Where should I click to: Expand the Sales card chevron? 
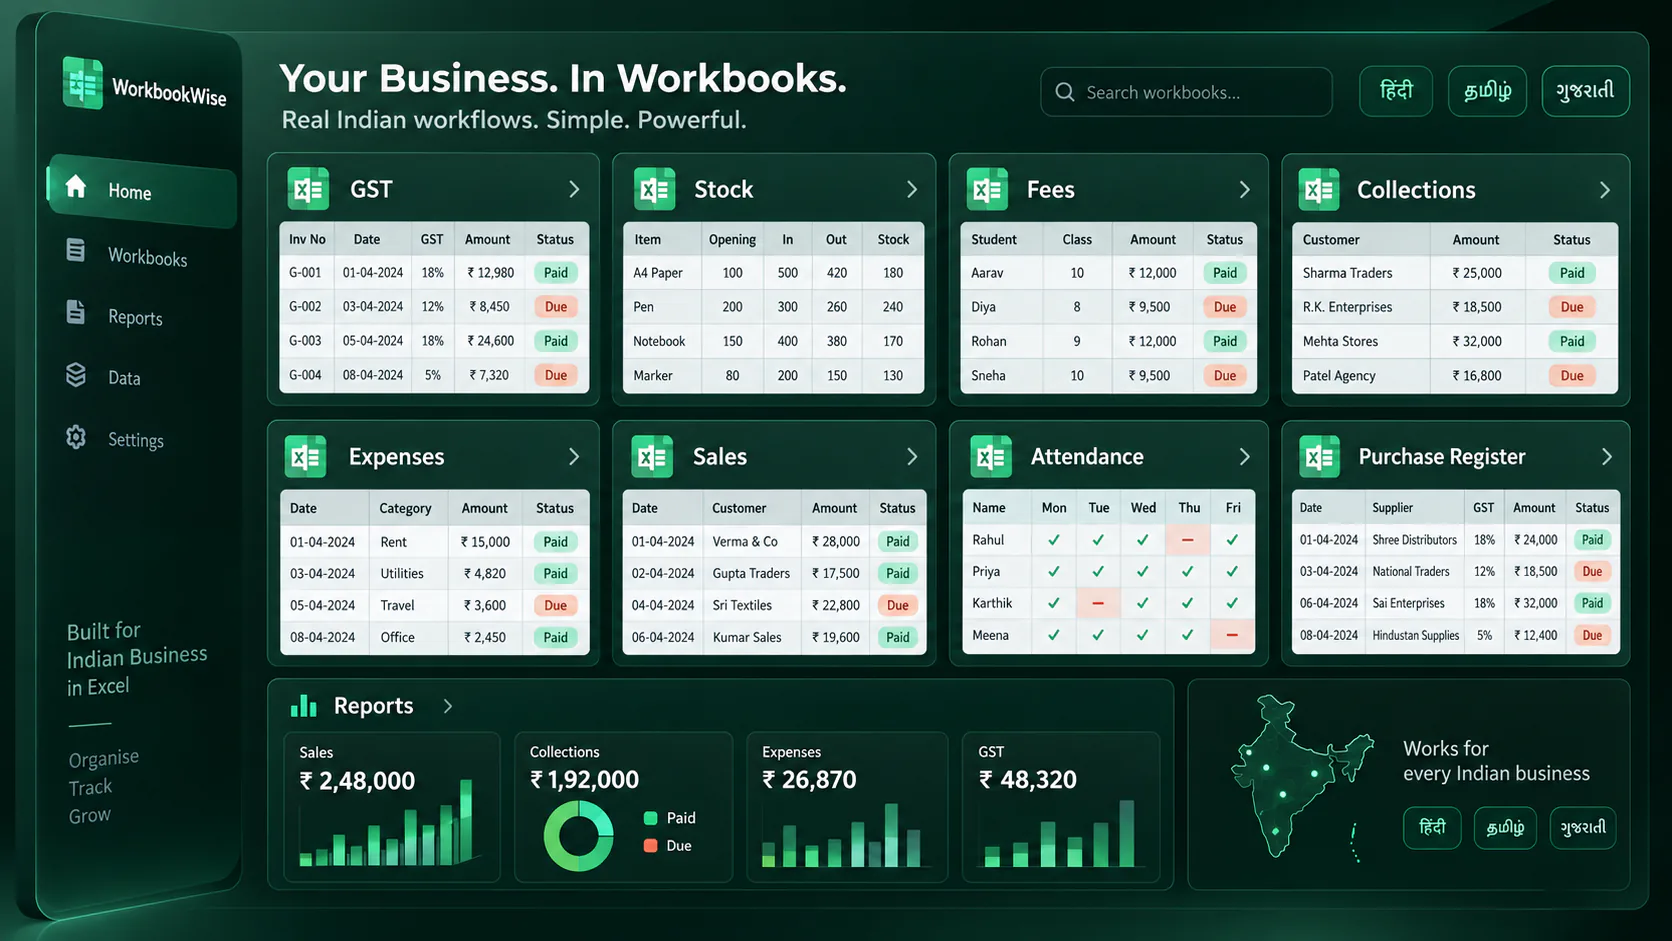[x=912, y=456]
